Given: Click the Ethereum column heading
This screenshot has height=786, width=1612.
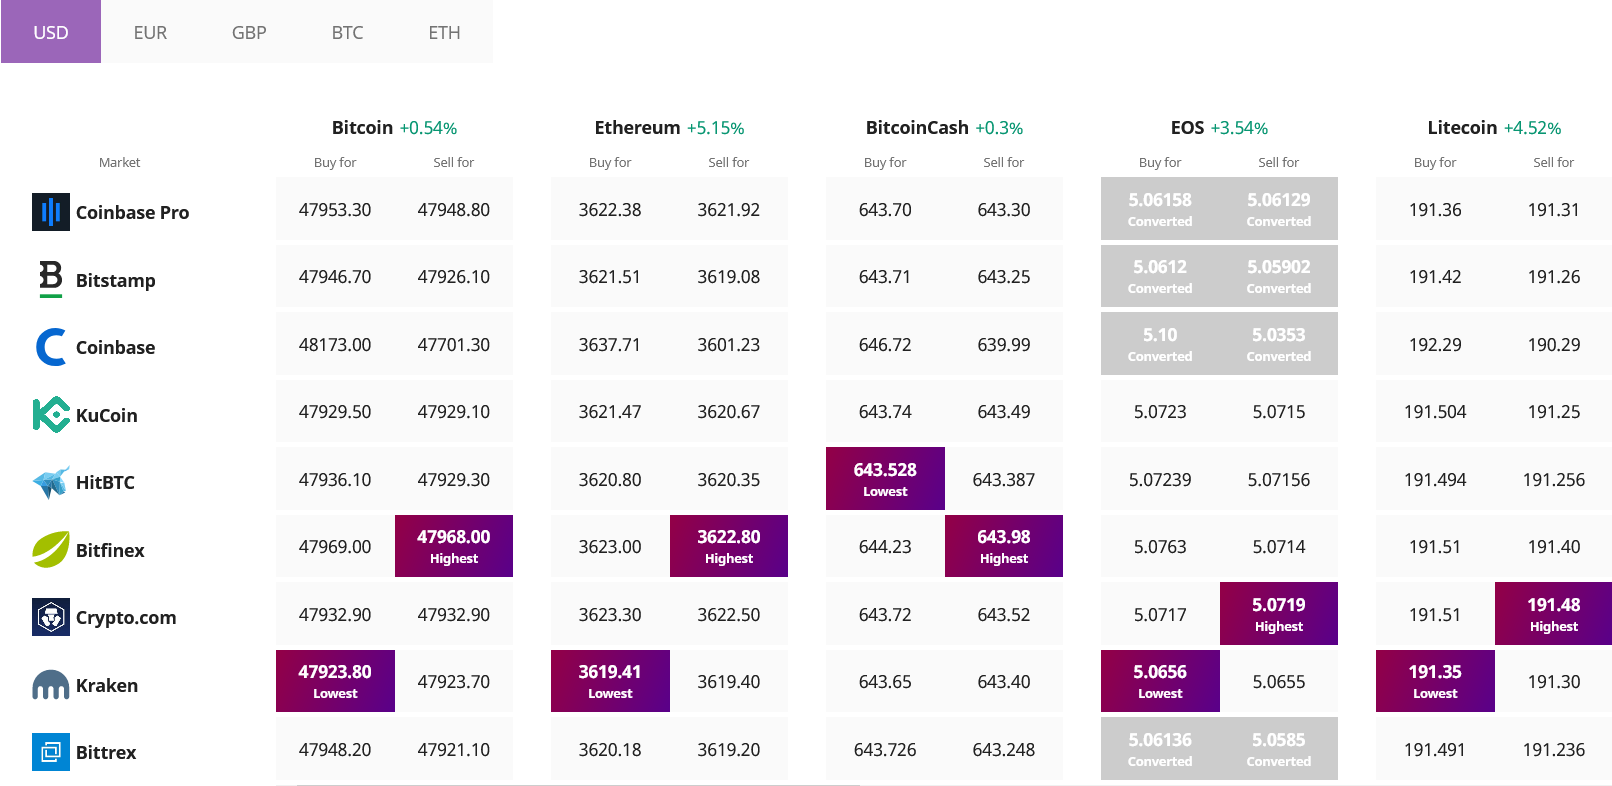Looking at the screenshot, I should pos(637,128).
